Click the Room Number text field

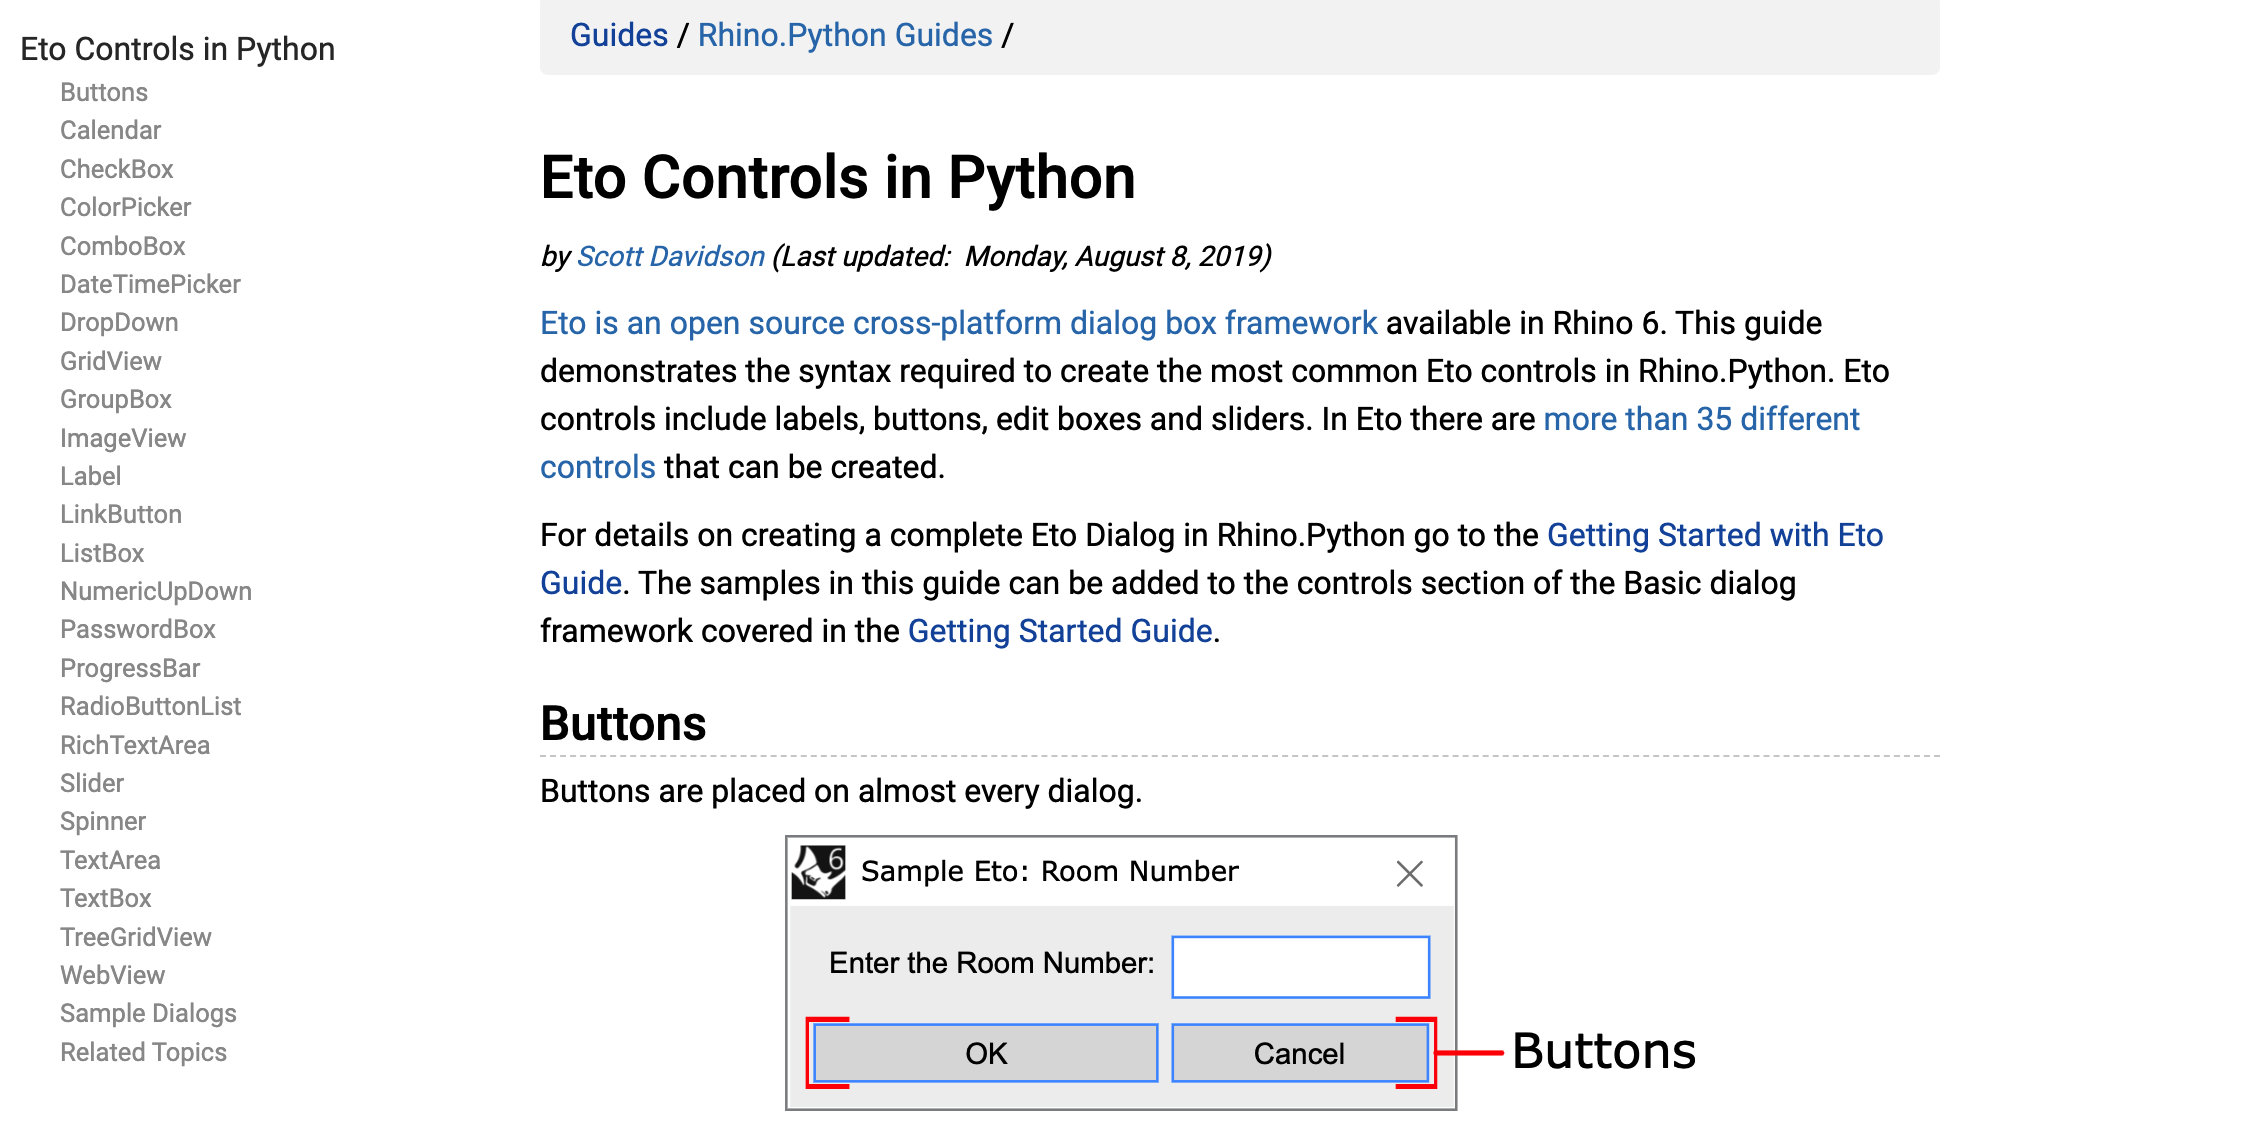[x=1300, y=966]
